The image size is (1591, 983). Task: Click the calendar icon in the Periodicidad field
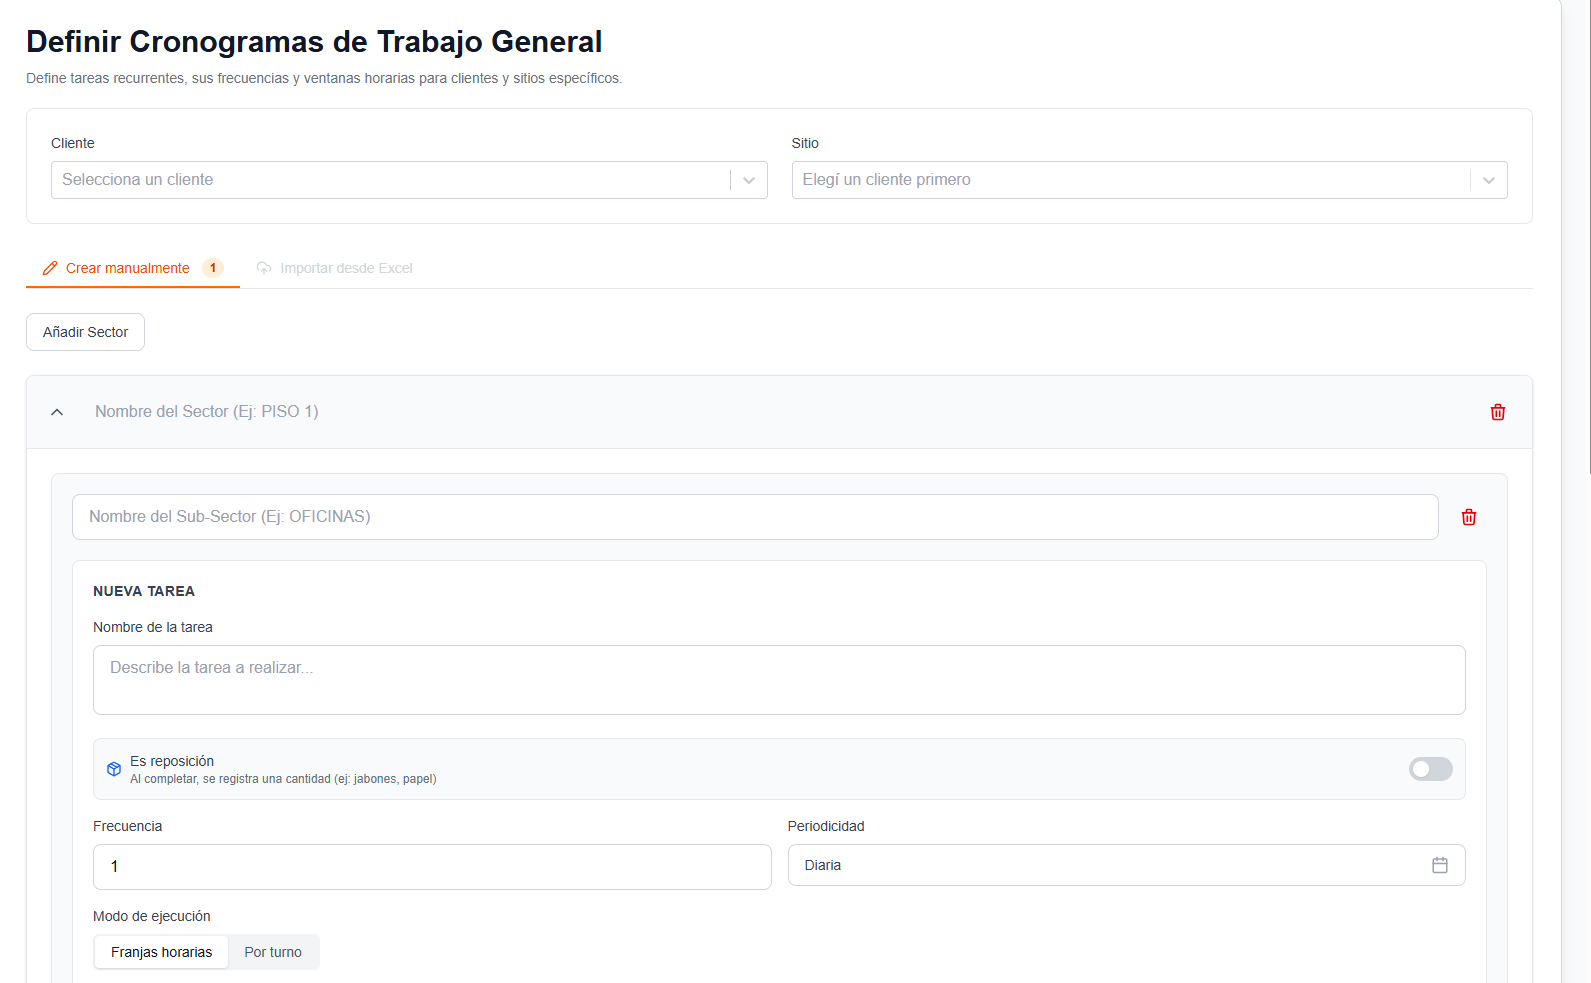coord(1440,865)
